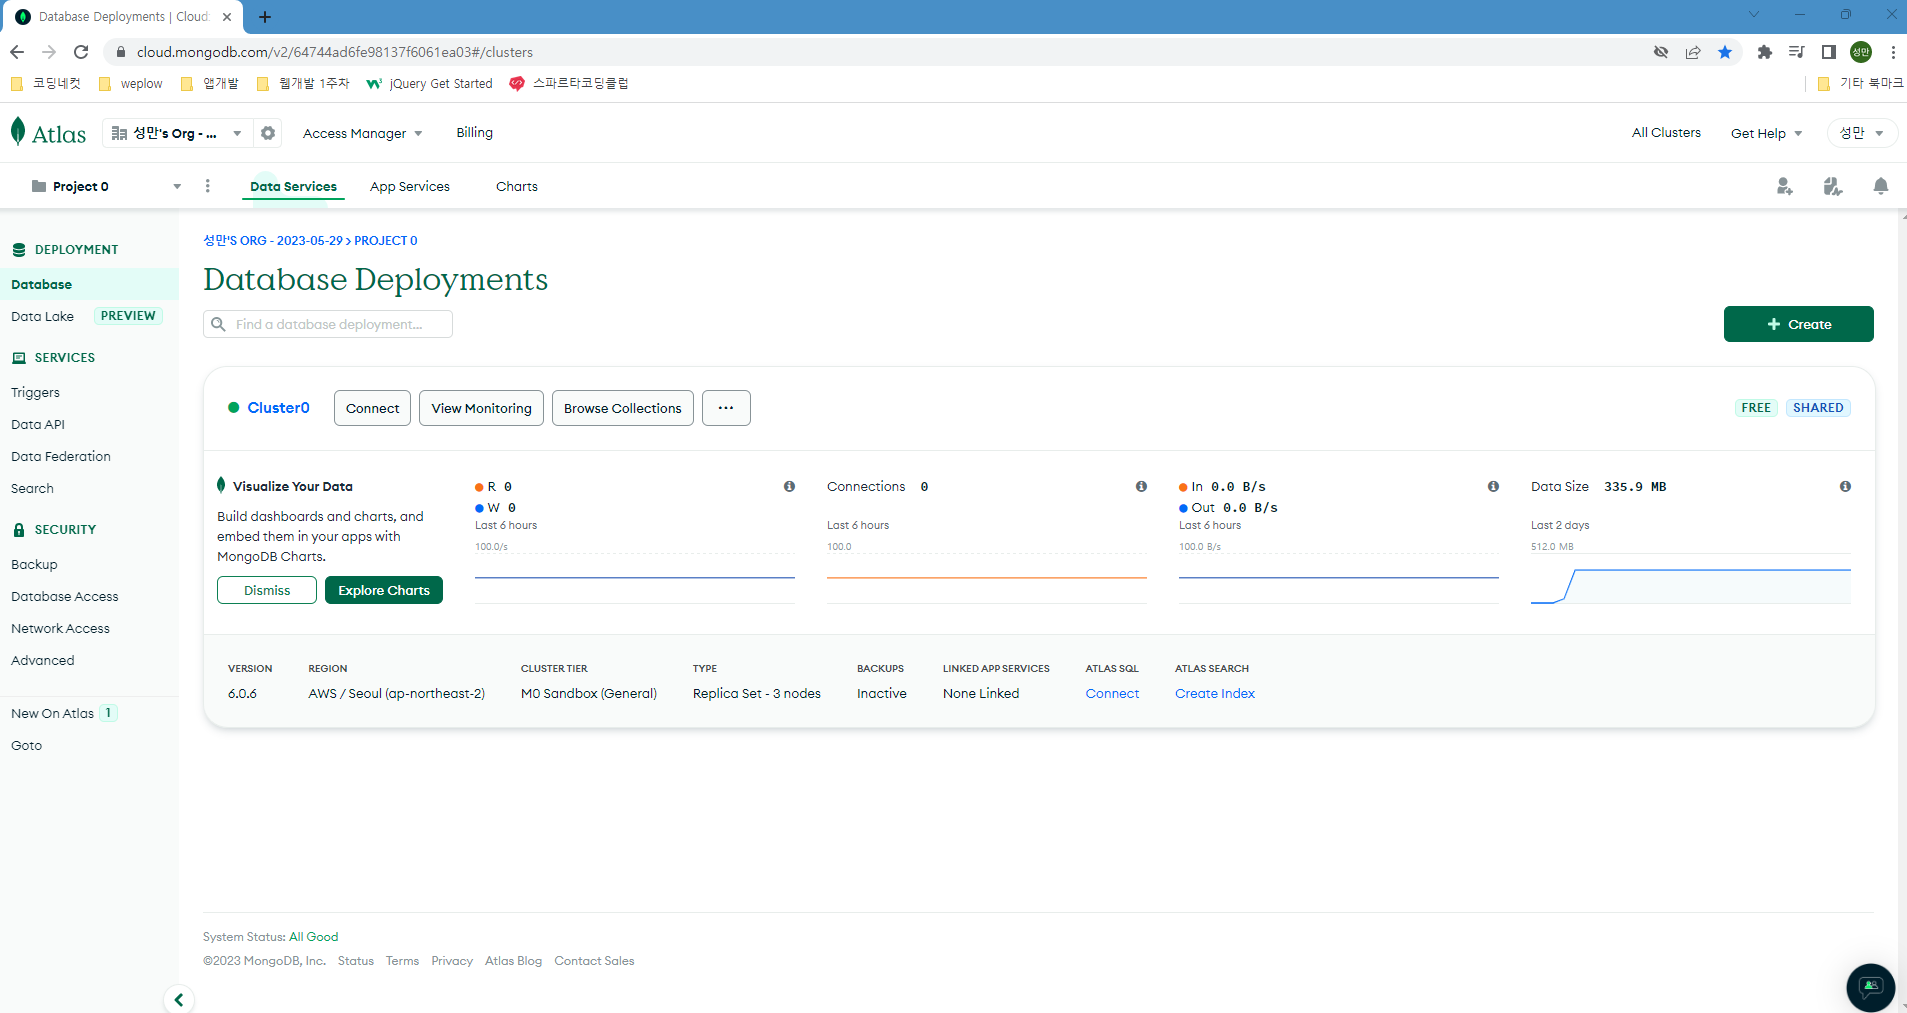Open Chrome profile avatar

1861,52
